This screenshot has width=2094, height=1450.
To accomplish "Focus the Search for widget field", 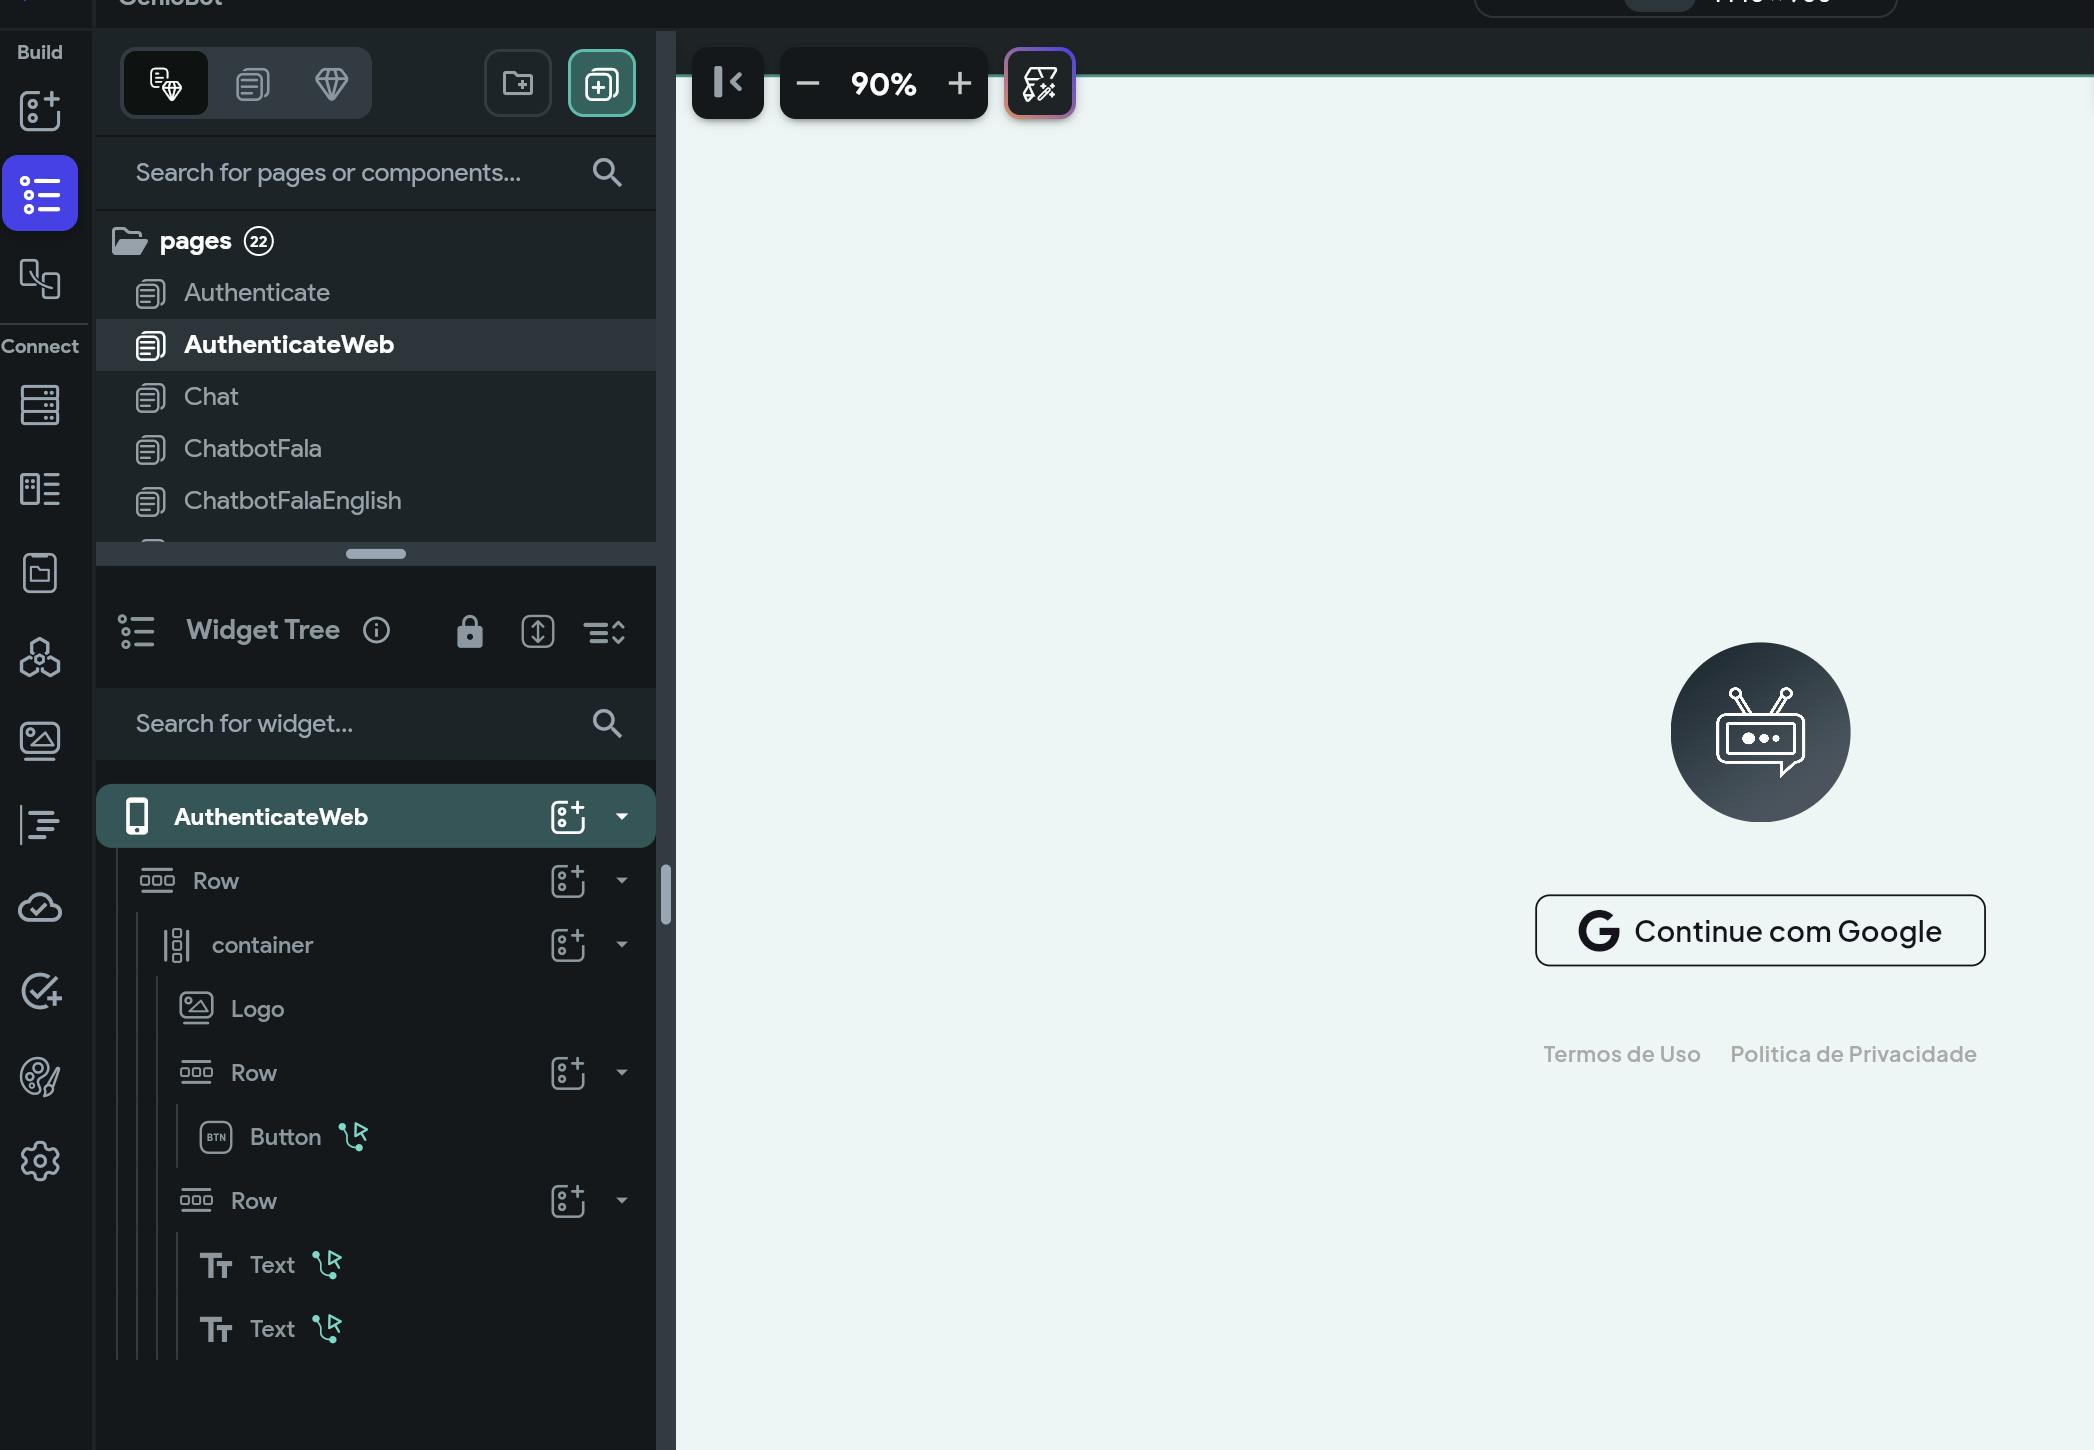I will point(376,724).
